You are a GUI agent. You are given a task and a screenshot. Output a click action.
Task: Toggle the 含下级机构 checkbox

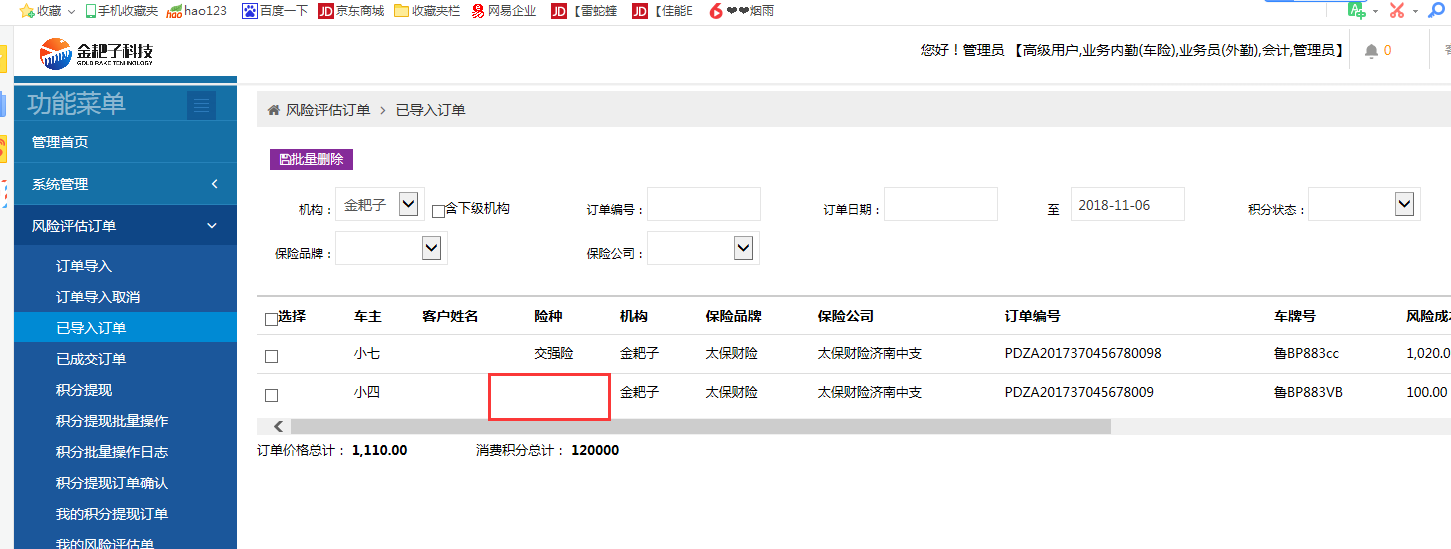coord(438,211)
